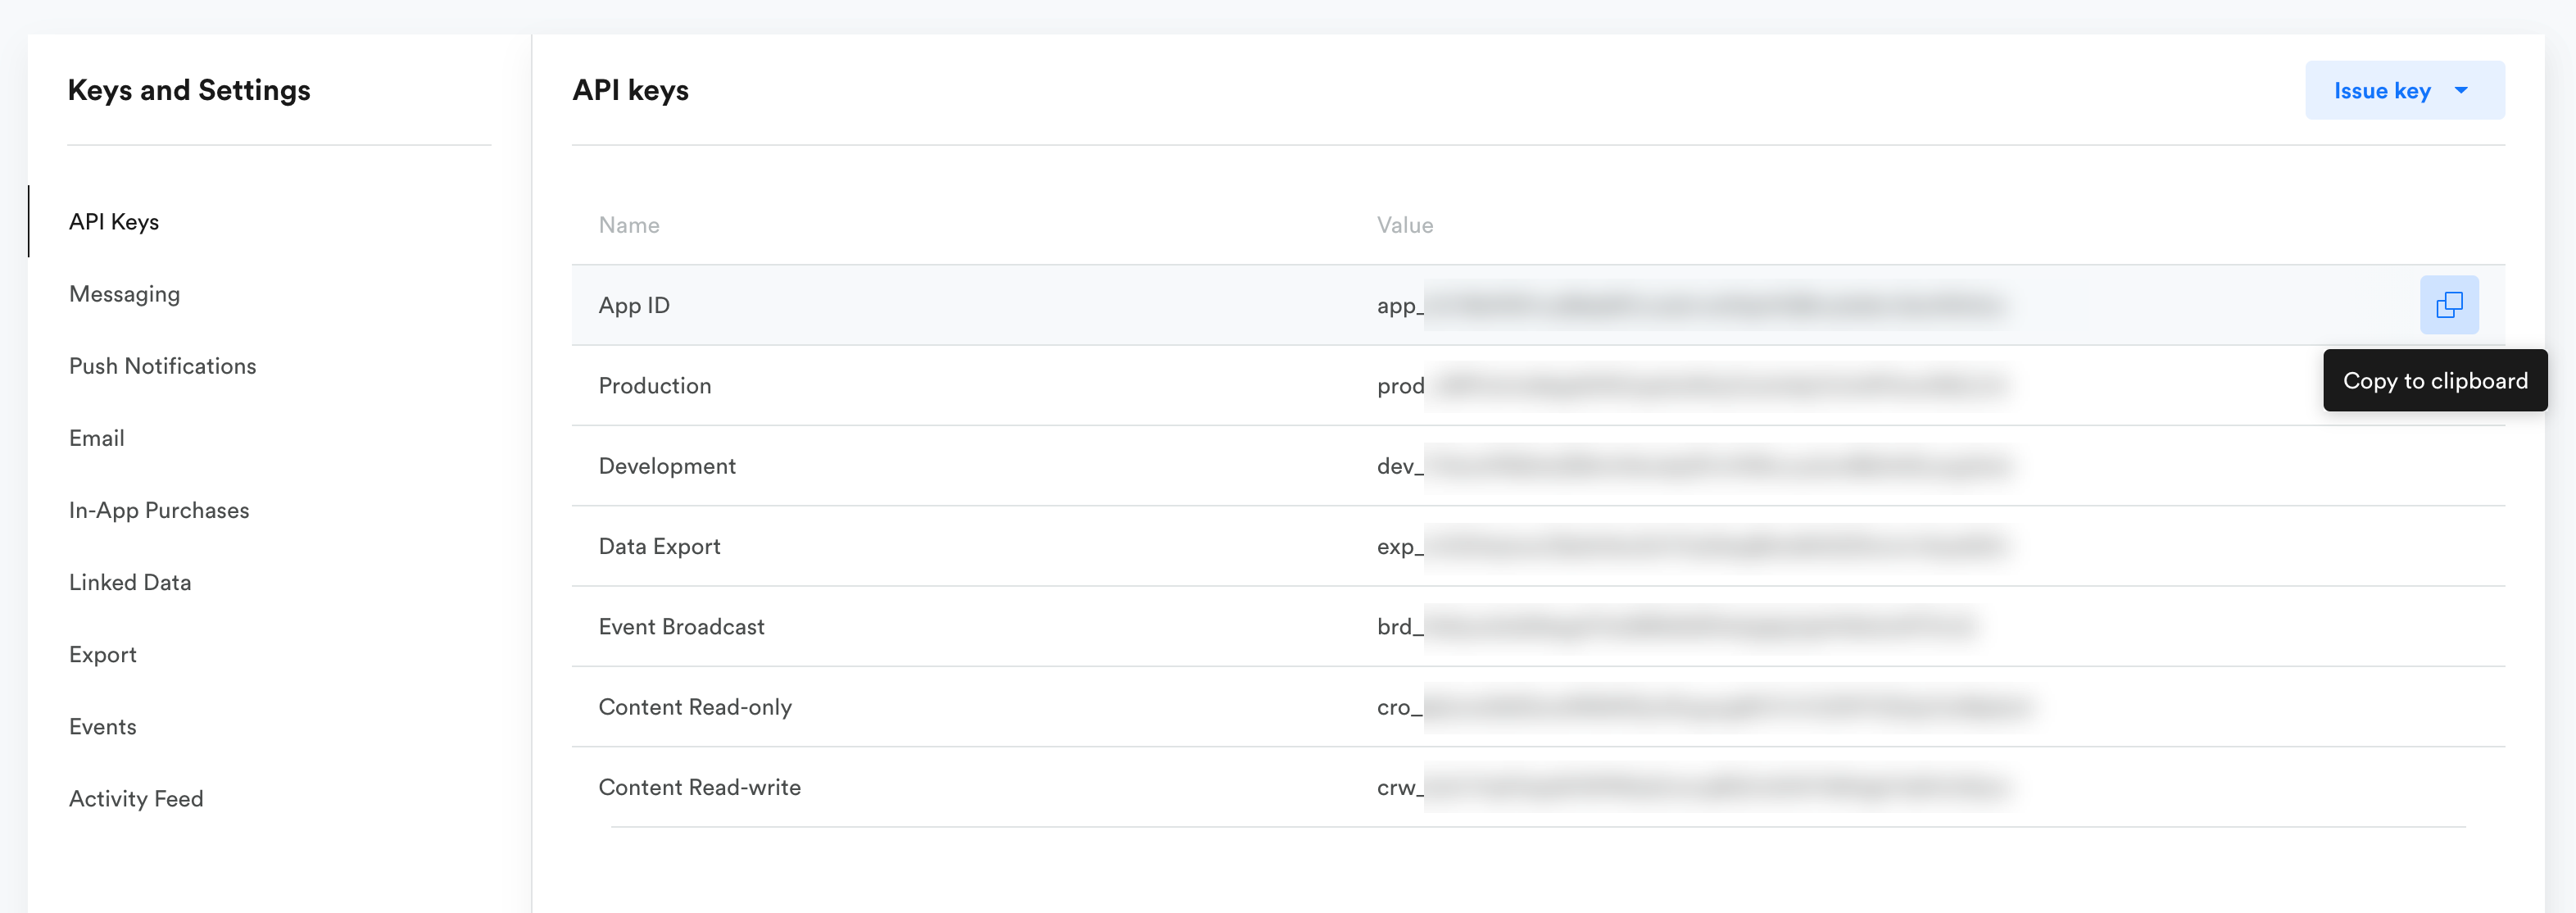Image resolution: width=2576 pixels, height=913 pixels.
Task: Go to the Activity Feed section
Action: coord(135,798)
